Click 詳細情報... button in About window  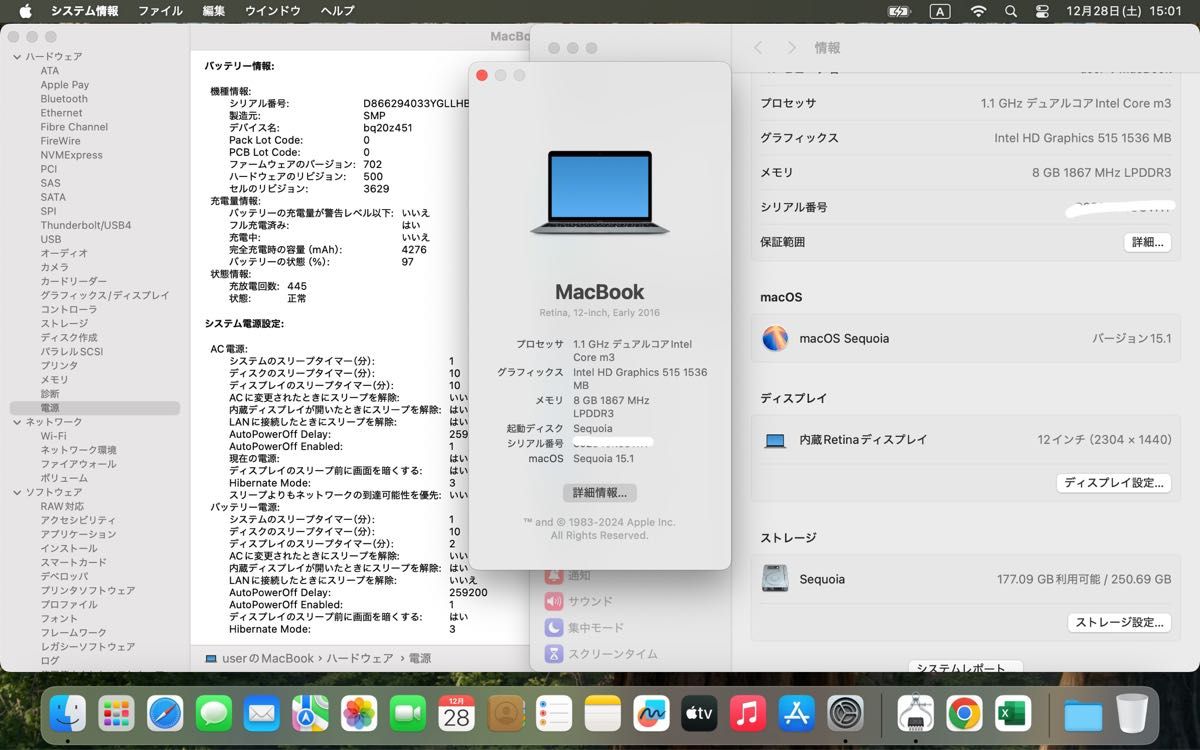tap(600, 493)
